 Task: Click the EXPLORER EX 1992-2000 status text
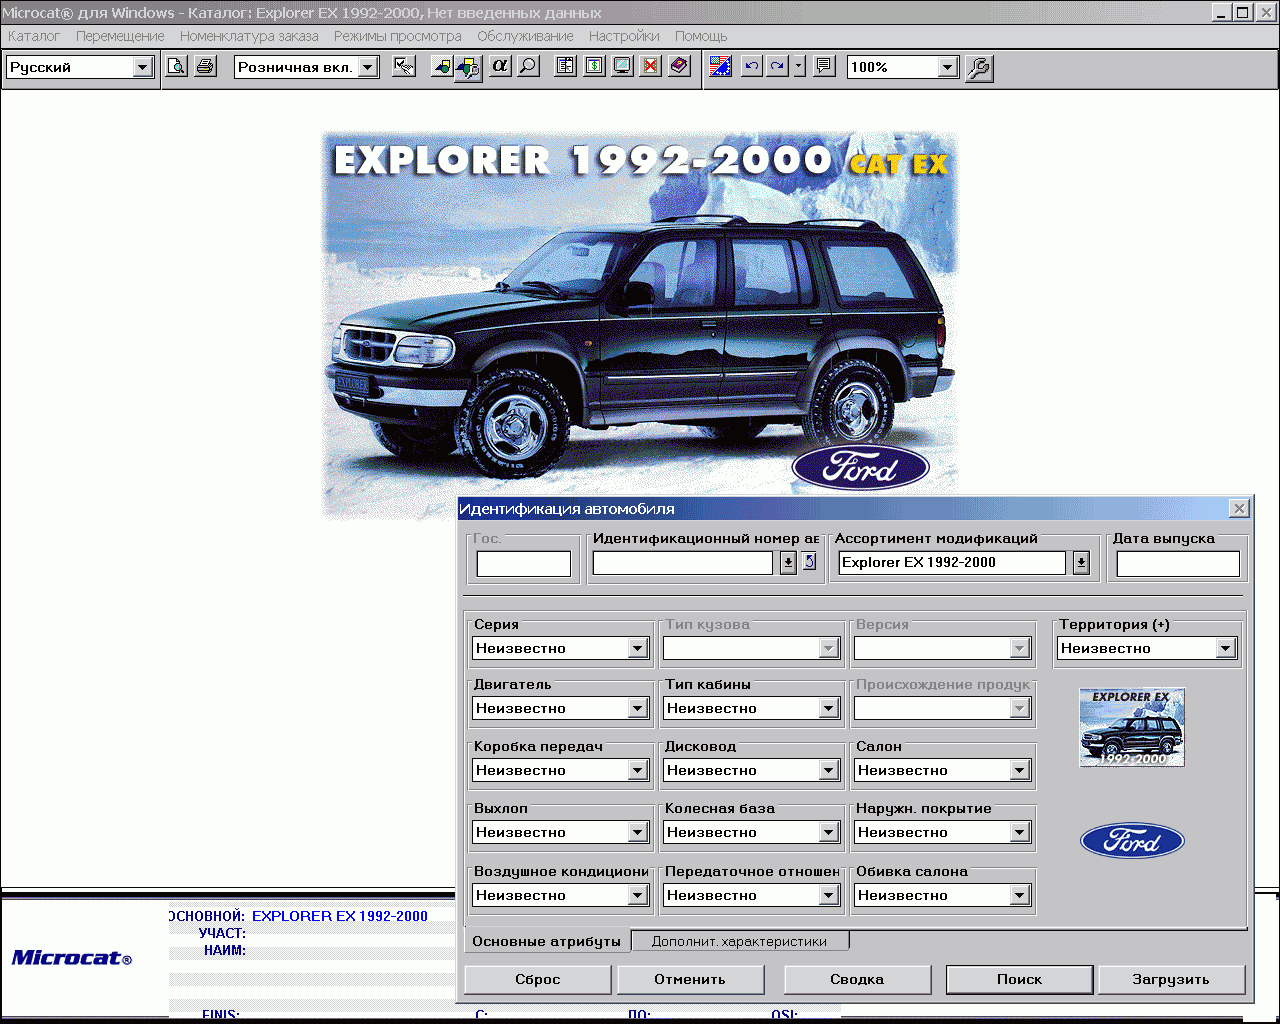[340, 916]
